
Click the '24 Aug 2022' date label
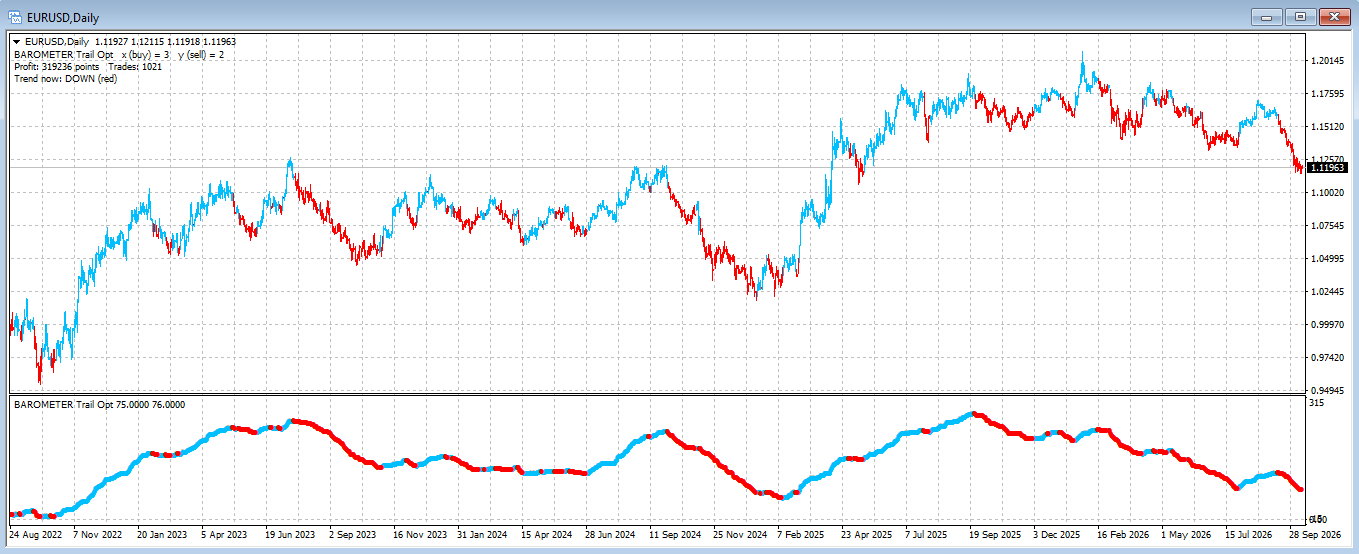(36, 535)
